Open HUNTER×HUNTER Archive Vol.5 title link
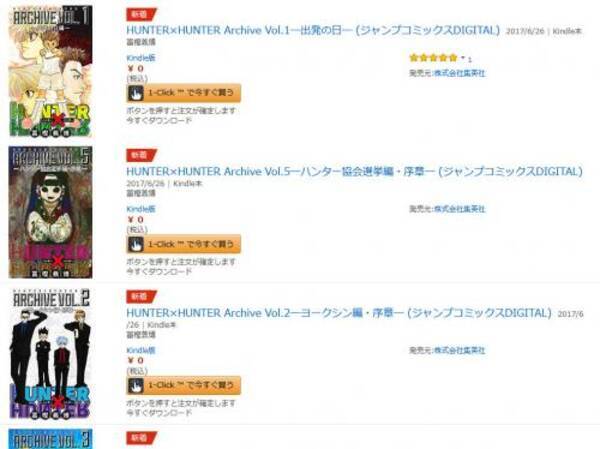Viewport: 600px width, 449px height. click(x=354, y=171)
